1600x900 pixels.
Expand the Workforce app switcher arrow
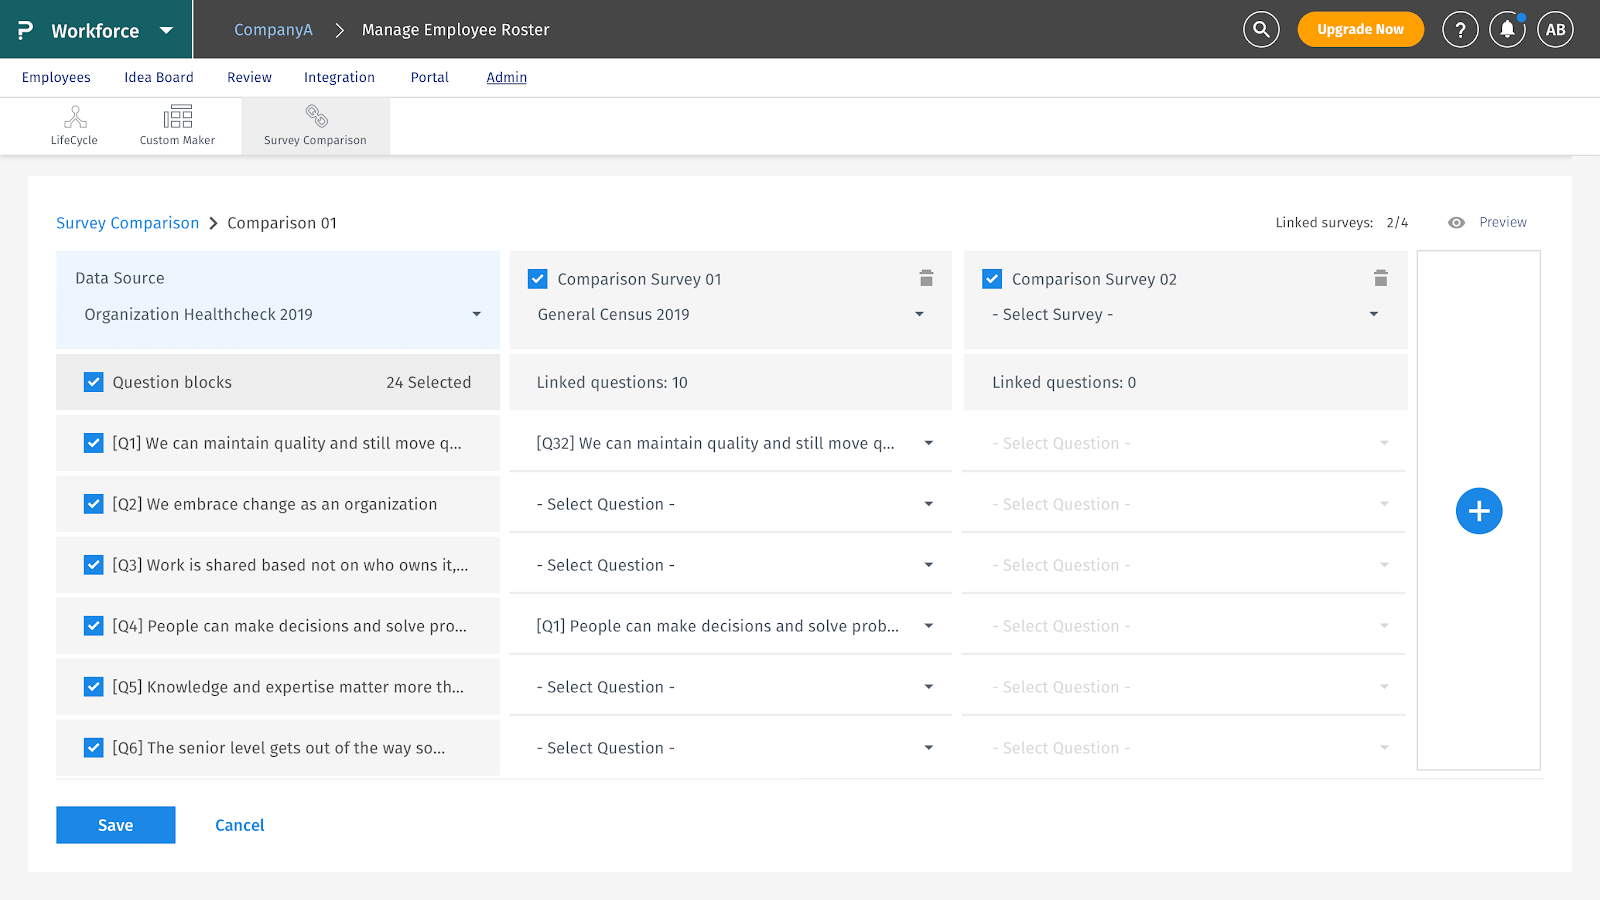click(166, 30)
